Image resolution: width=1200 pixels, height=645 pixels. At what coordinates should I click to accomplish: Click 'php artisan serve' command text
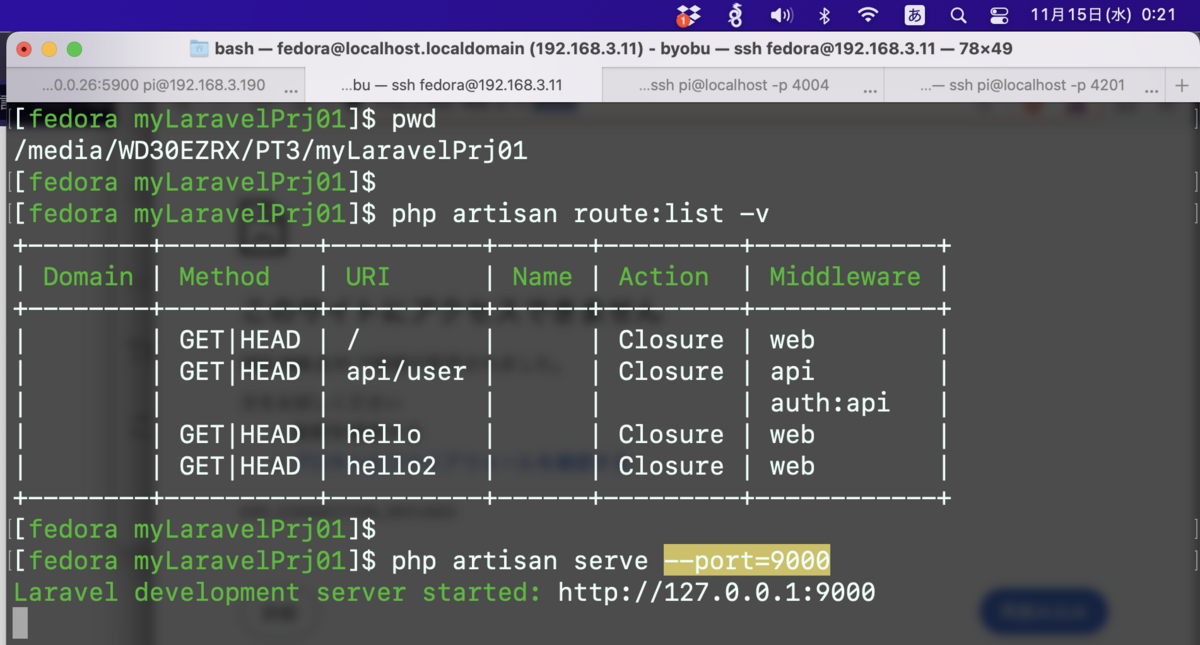(520, 560)
